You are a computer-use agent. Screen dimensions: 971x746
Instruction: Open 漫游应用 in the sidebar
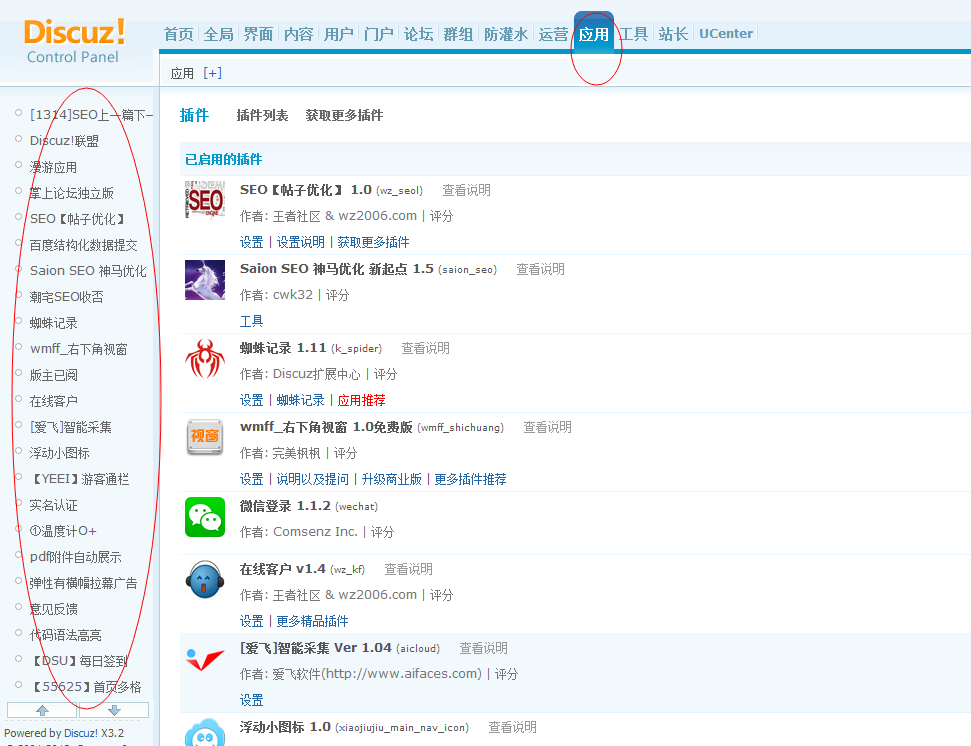(53, 167)
